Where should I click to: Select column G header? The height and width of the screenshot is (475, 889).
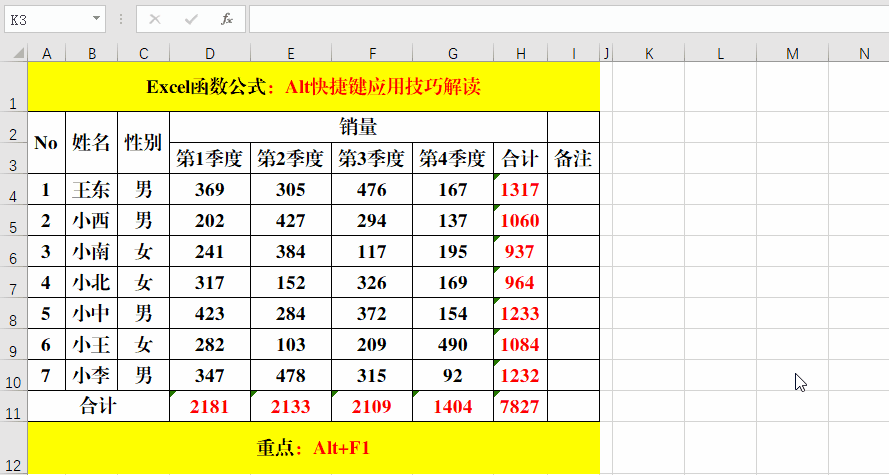click(453, 54)
